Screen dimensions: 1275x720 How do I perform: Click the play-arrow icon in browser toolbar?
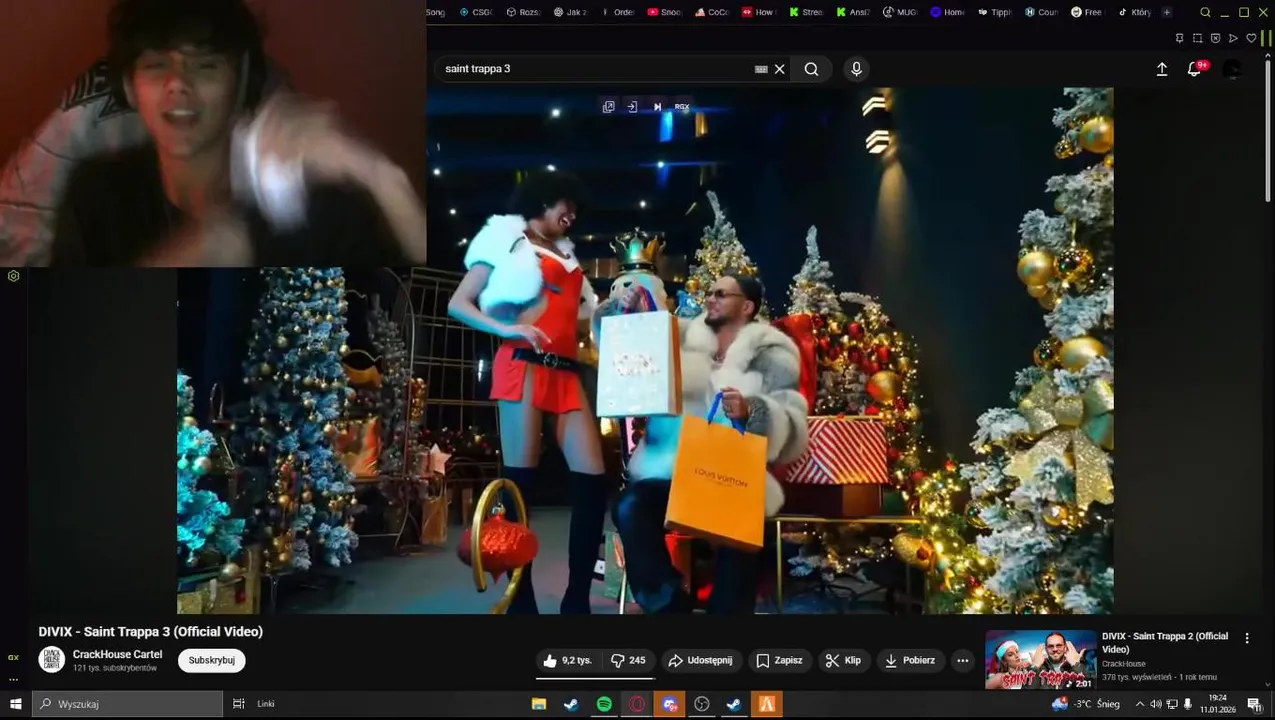coord(1233,38)
